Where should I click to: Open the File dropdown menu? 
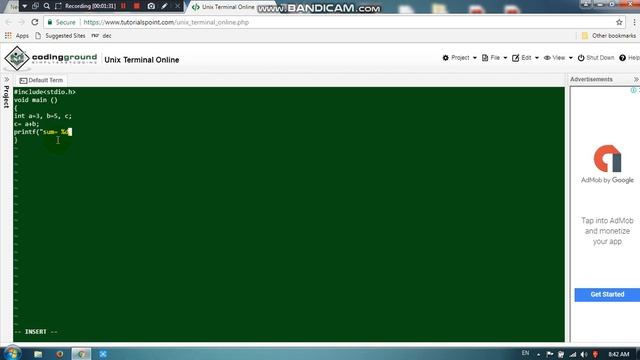pos(494,58)
